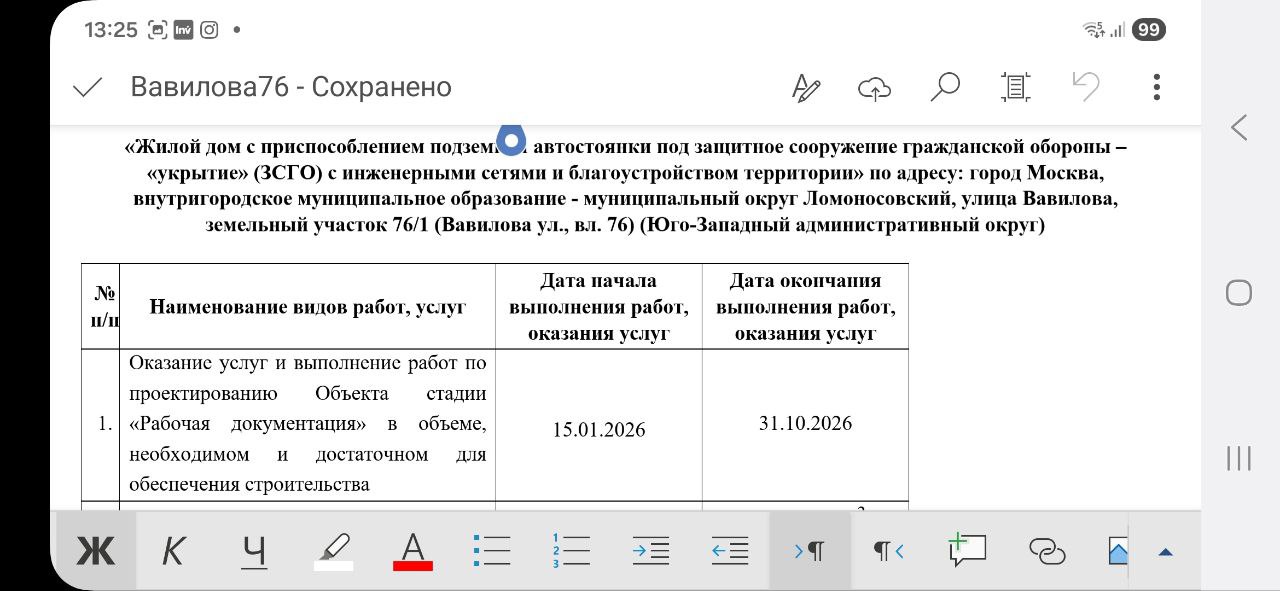Insert a hyperlink

pyautogui.click(x=1047, y=551)
